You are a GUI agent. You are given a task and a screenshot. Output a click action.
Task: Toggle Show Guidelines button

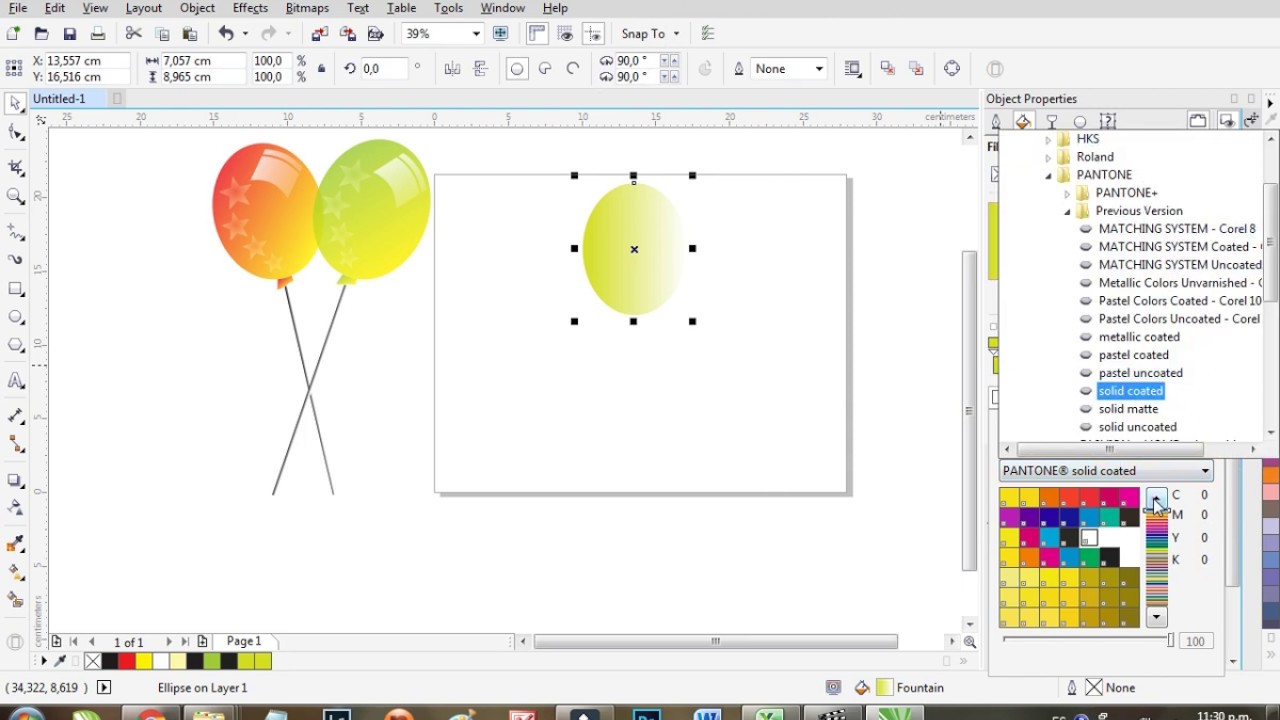point(593,34)
